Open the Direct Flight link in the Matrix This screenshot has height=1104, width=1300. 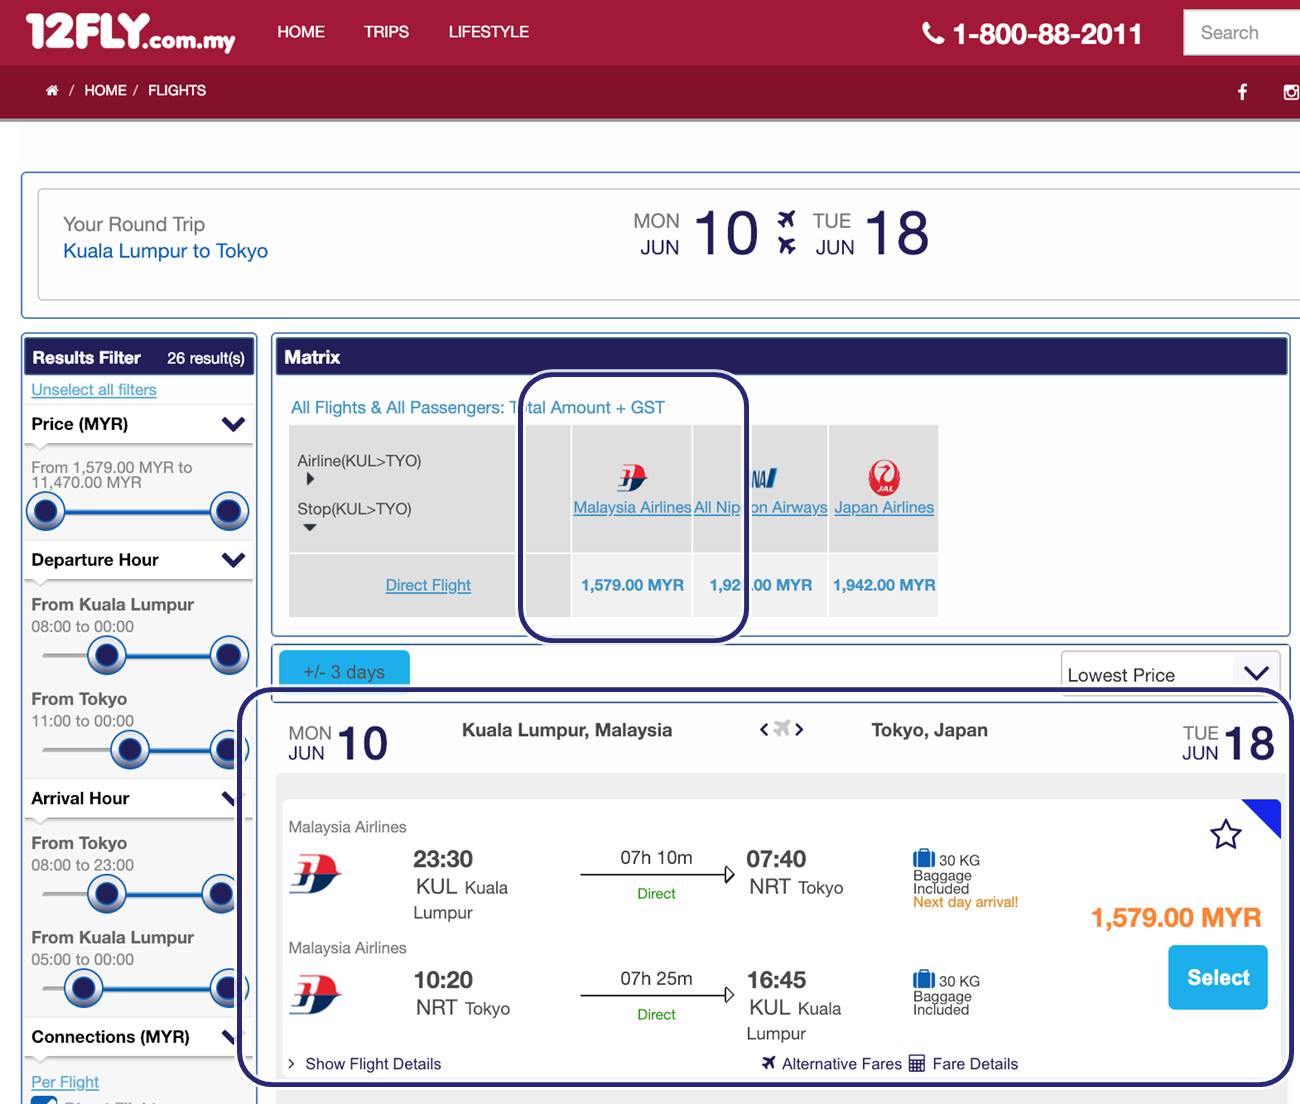pos(428,585)
